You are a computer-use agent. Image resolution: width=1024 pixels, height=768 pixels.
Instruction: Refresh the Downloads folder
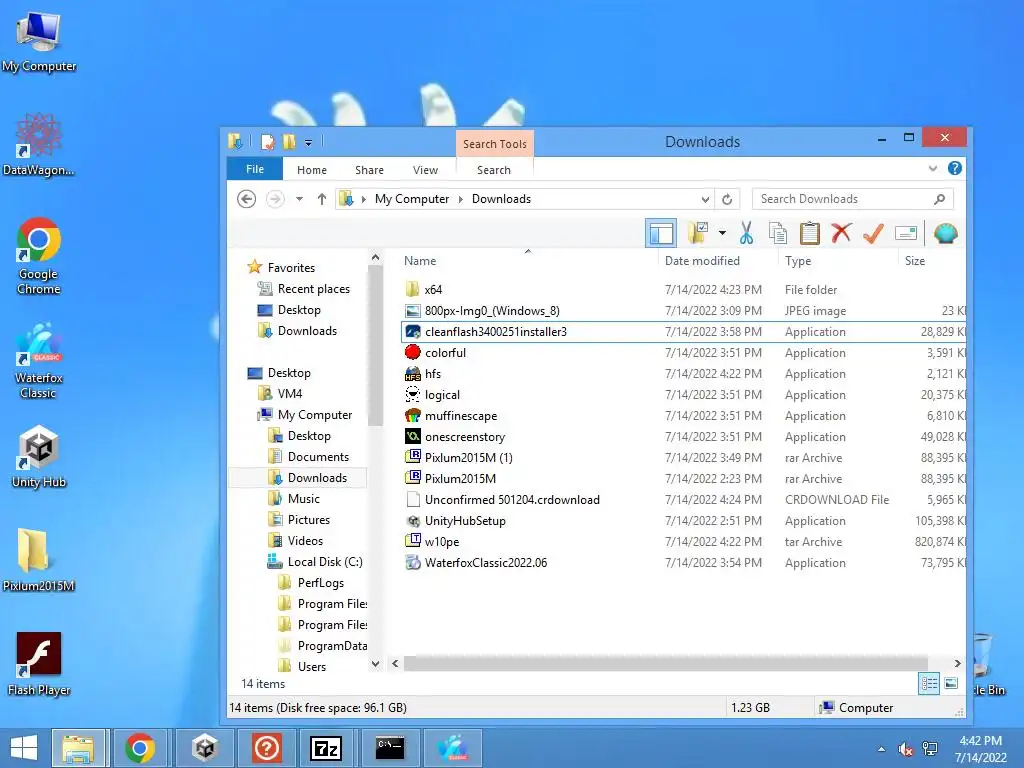coord(727,199)
